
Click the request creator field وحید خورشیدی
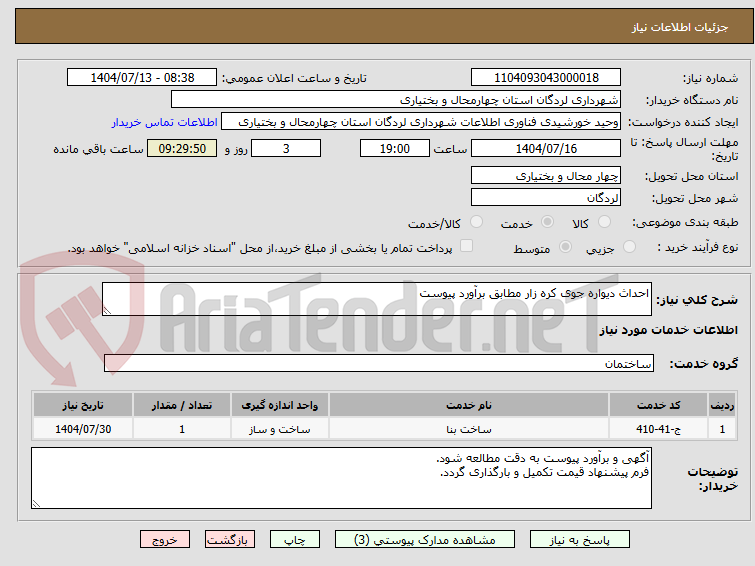point(421,122)
